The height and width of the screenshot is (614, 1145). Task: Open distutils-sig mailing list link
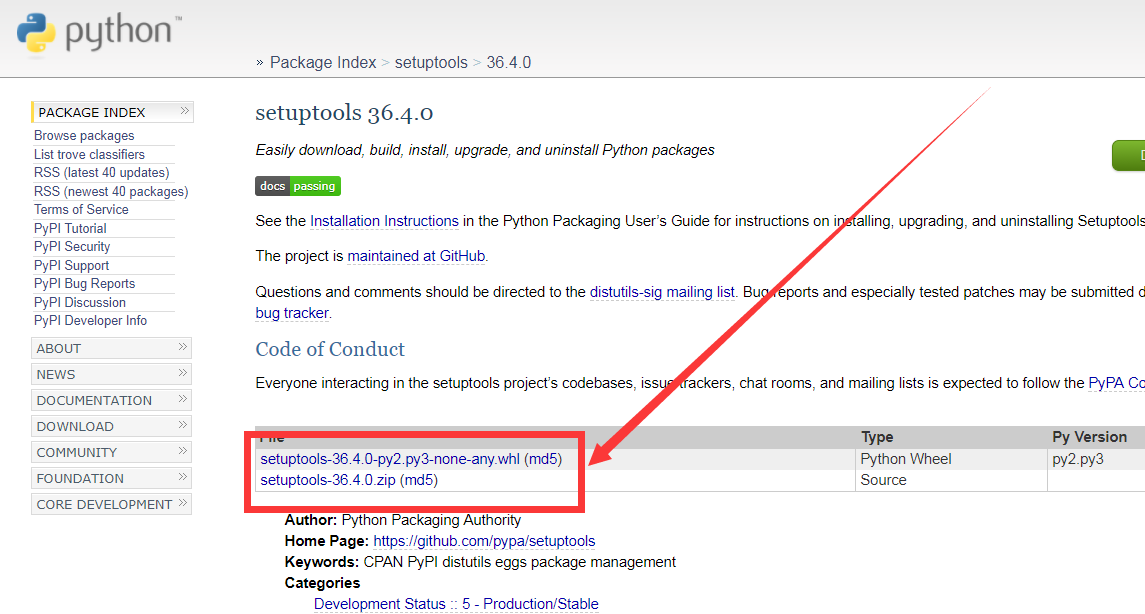point(662,291)
